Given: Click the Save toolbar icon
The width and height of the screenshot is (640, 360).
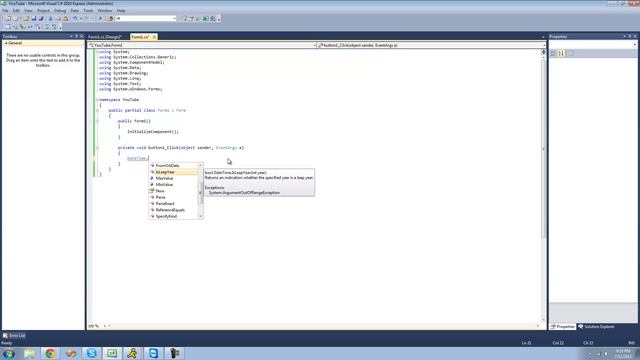Looking at the screenshot, I should coord(33,19).
